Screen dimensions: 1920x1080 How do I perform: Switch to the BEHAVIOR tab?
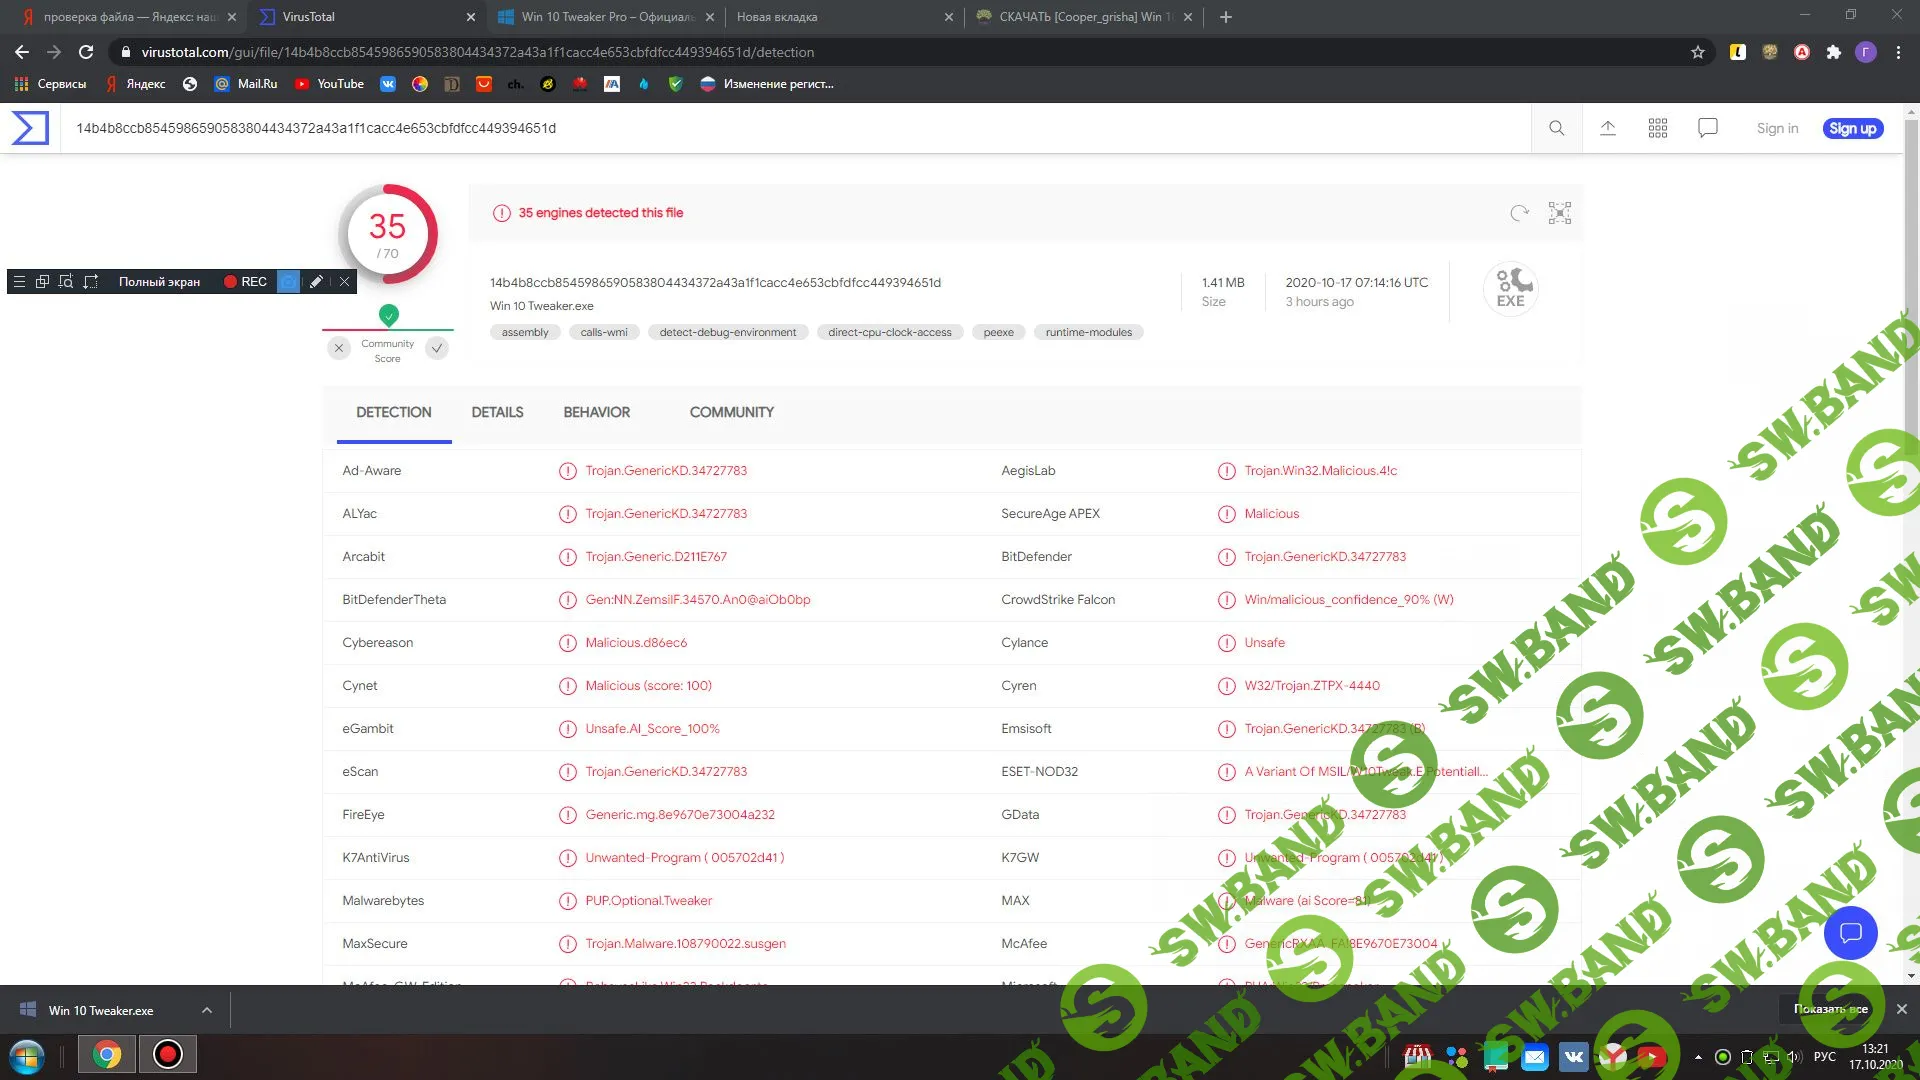[596, 412]
